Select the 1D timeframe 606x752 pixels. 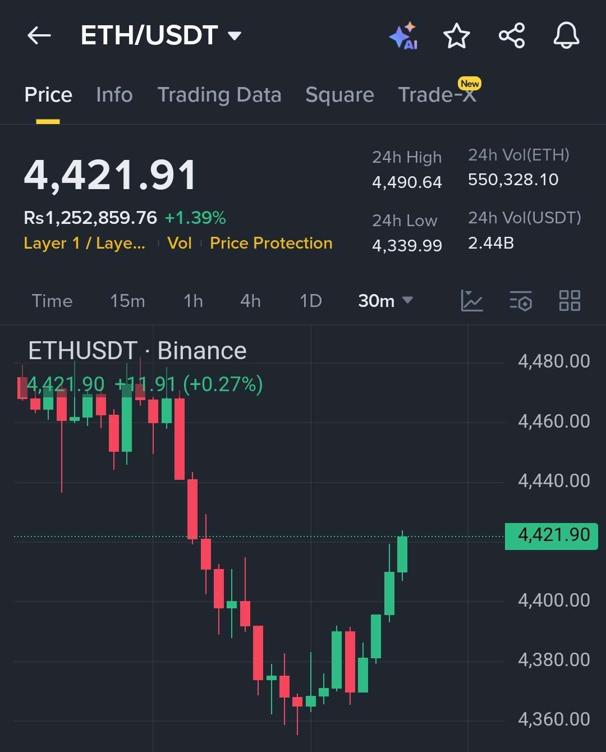(x=311, y=301)
